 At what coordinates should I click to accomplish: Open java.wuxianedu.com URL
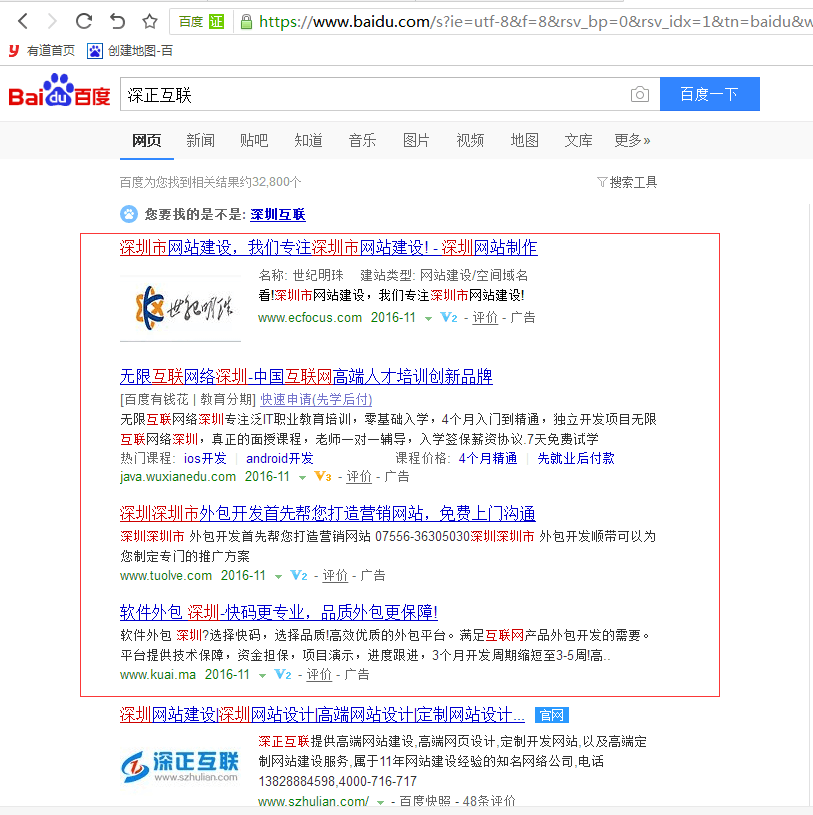(178, 477)
